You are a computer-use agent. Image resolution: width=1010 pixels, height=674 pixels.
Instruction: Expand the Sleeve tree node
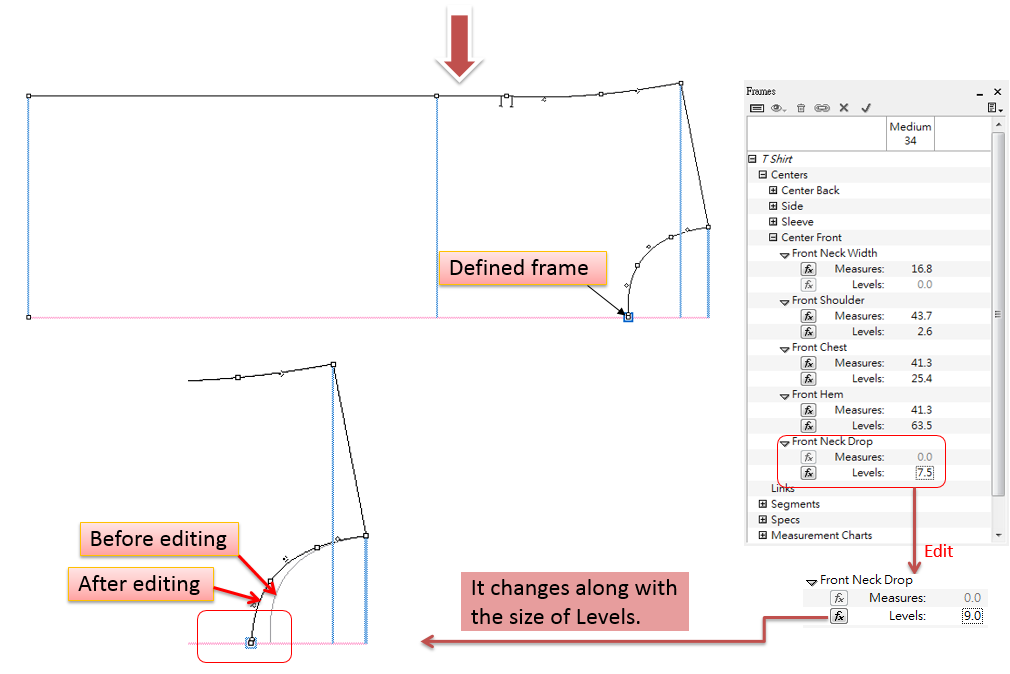[773, 222]
